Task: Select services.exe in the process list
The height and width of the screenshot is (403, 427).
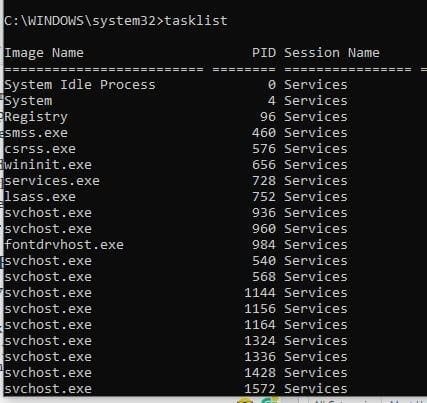Action: (x=52, y=181)
